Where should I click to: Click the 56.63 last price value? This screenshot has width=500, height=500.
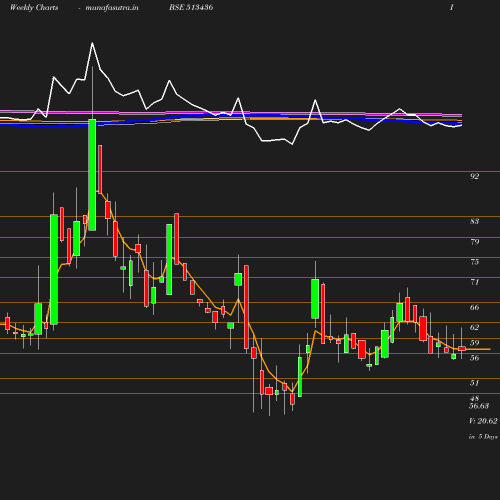479,406
